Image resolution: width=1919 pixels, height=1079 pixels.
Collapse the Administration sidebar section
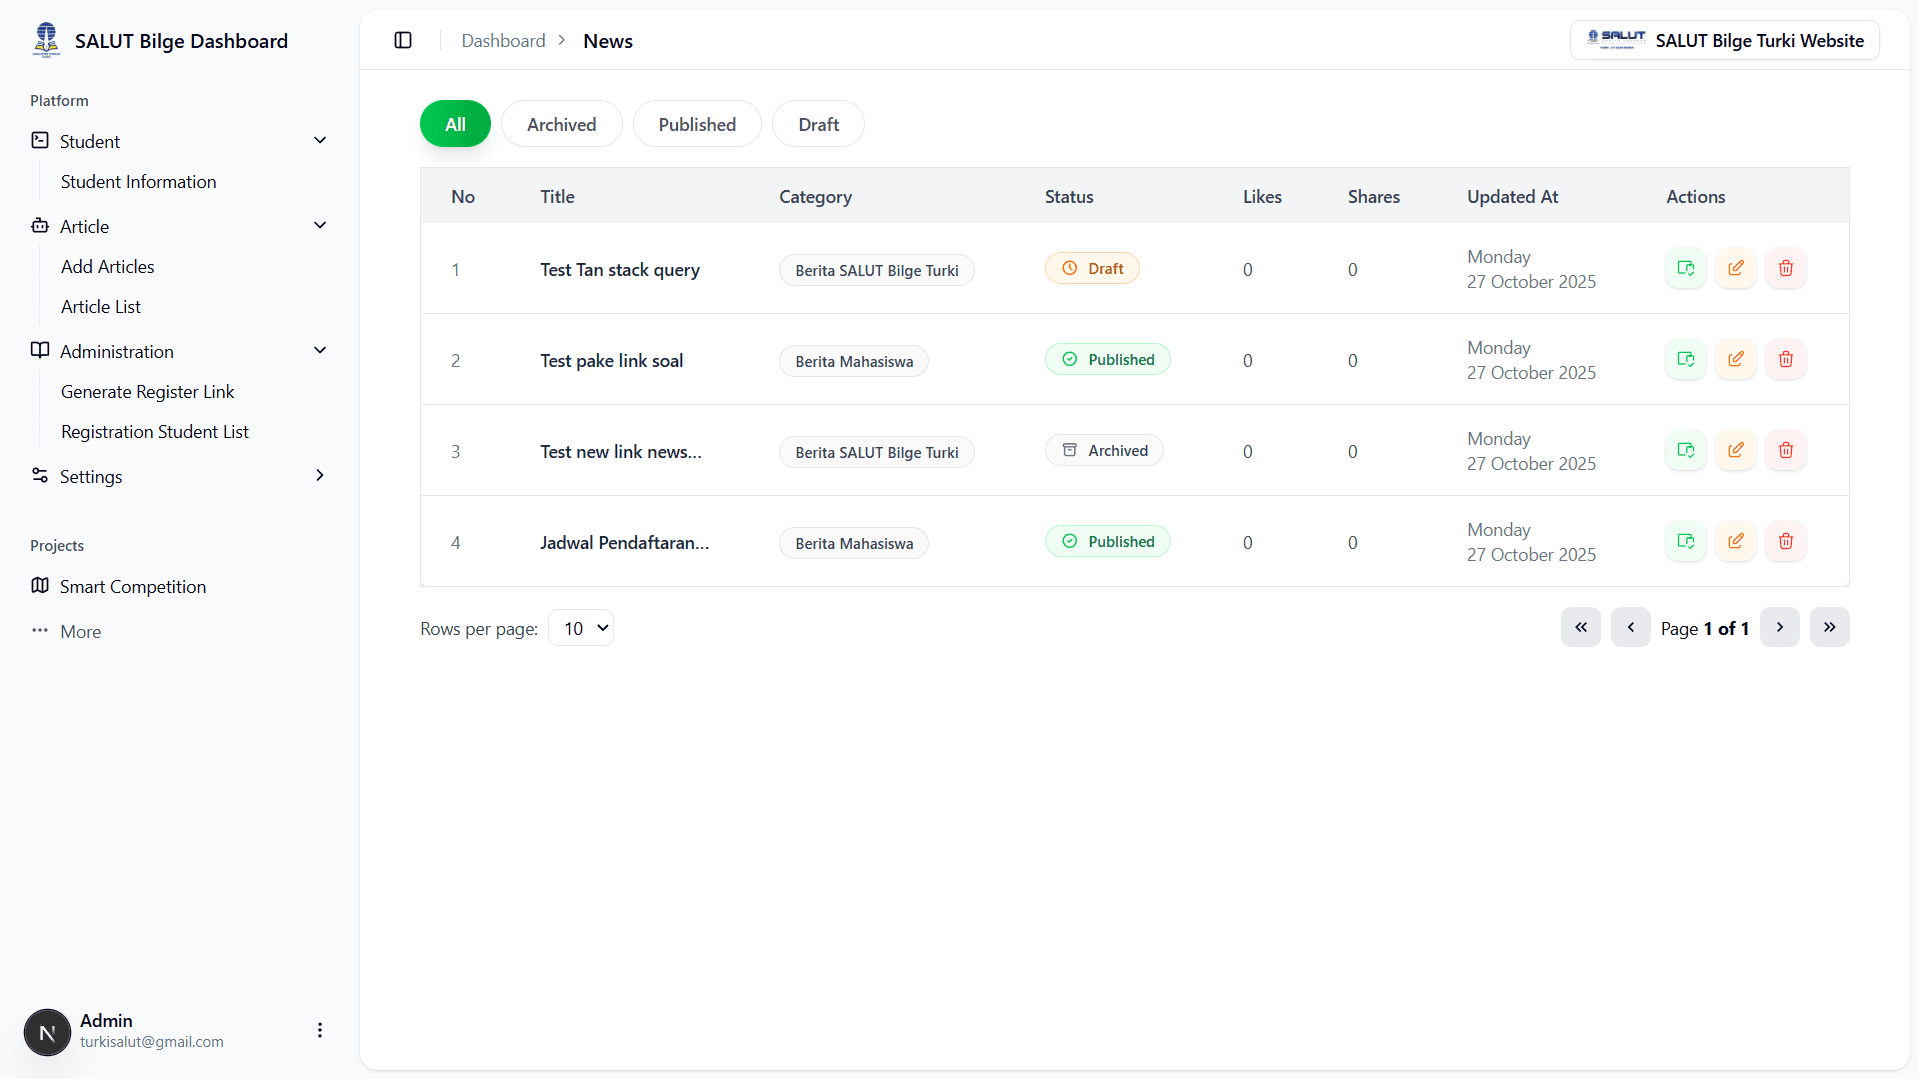tap(320, 351)
